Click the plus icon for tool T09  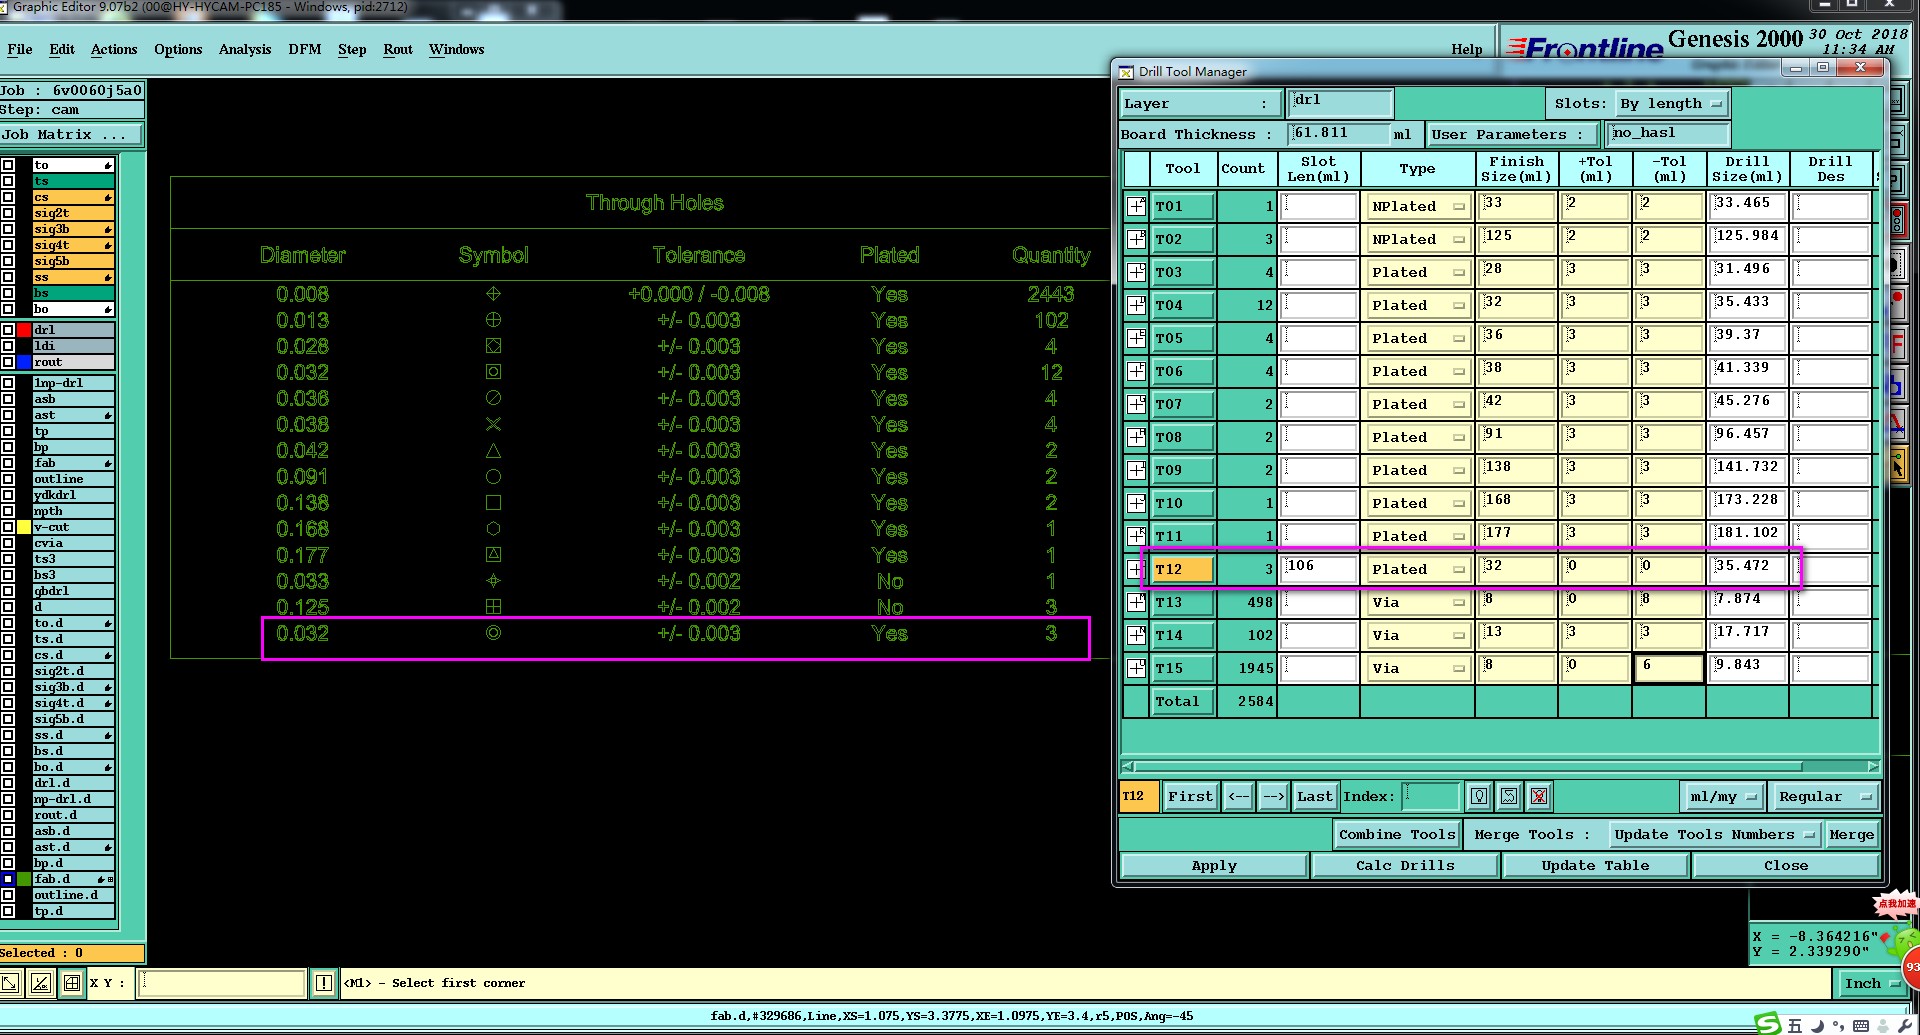click(1136, 470)
